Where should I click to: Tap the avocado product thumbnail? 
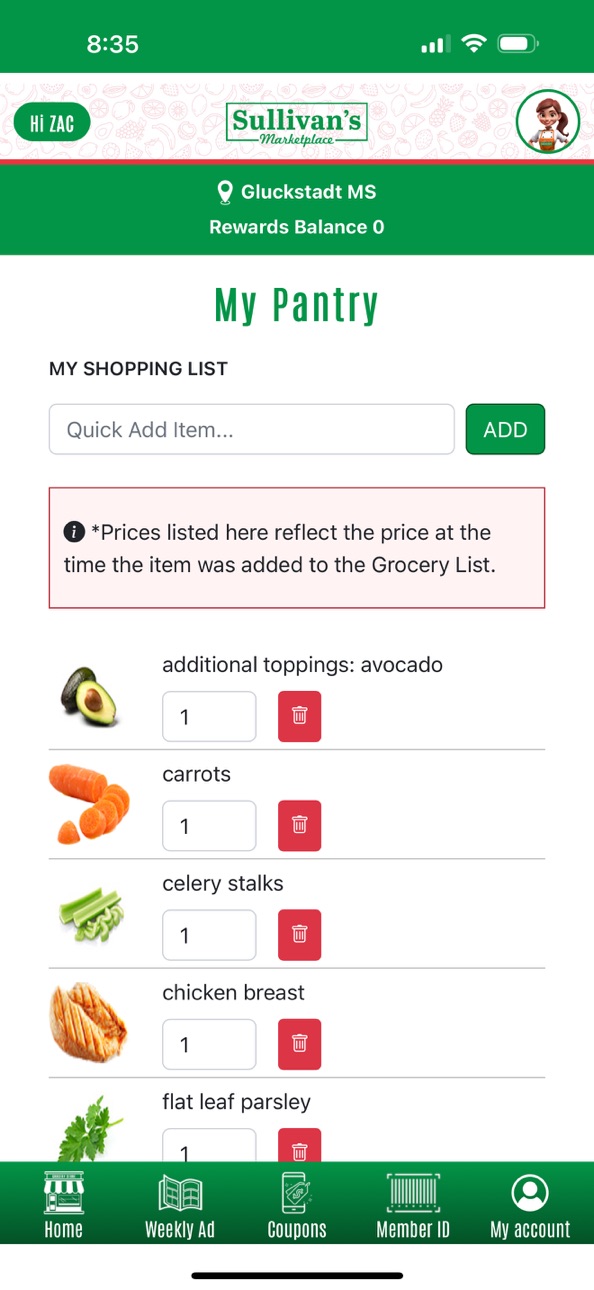(90, 695)
